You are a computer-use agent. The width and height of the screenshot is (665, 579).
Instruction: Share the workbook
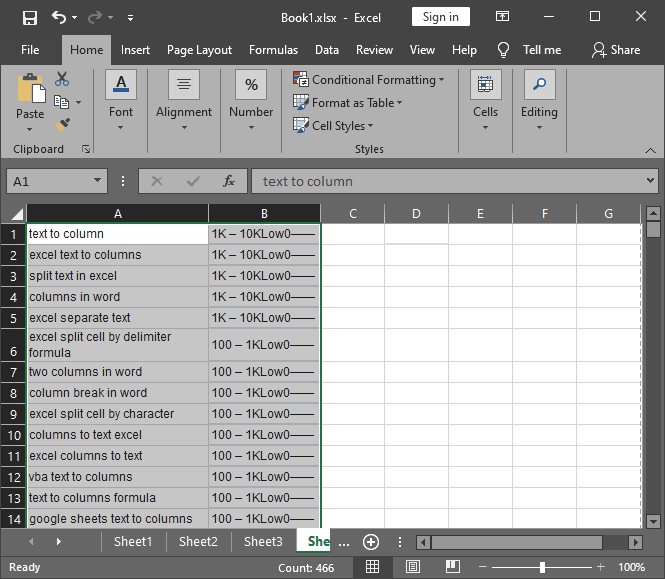616,50
